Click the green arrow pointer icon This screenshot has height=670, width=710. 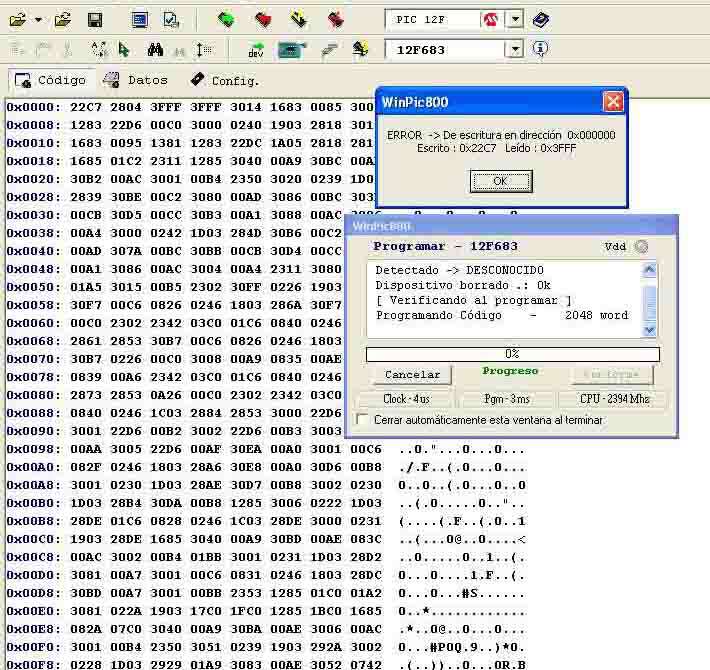coord(123,49)
